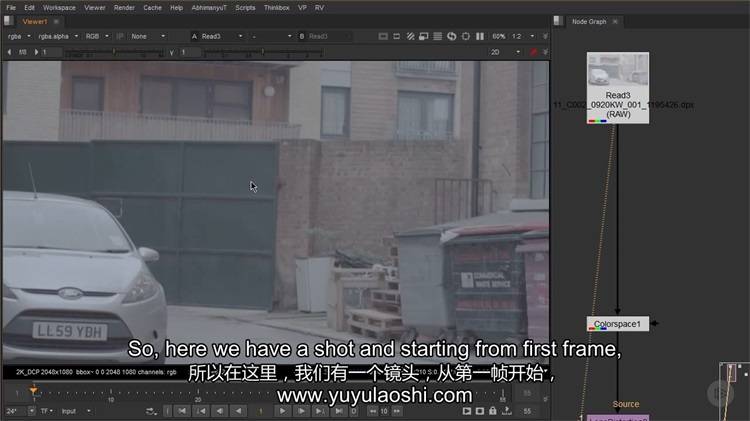Click the 60% zoom field

click(499, 36)
